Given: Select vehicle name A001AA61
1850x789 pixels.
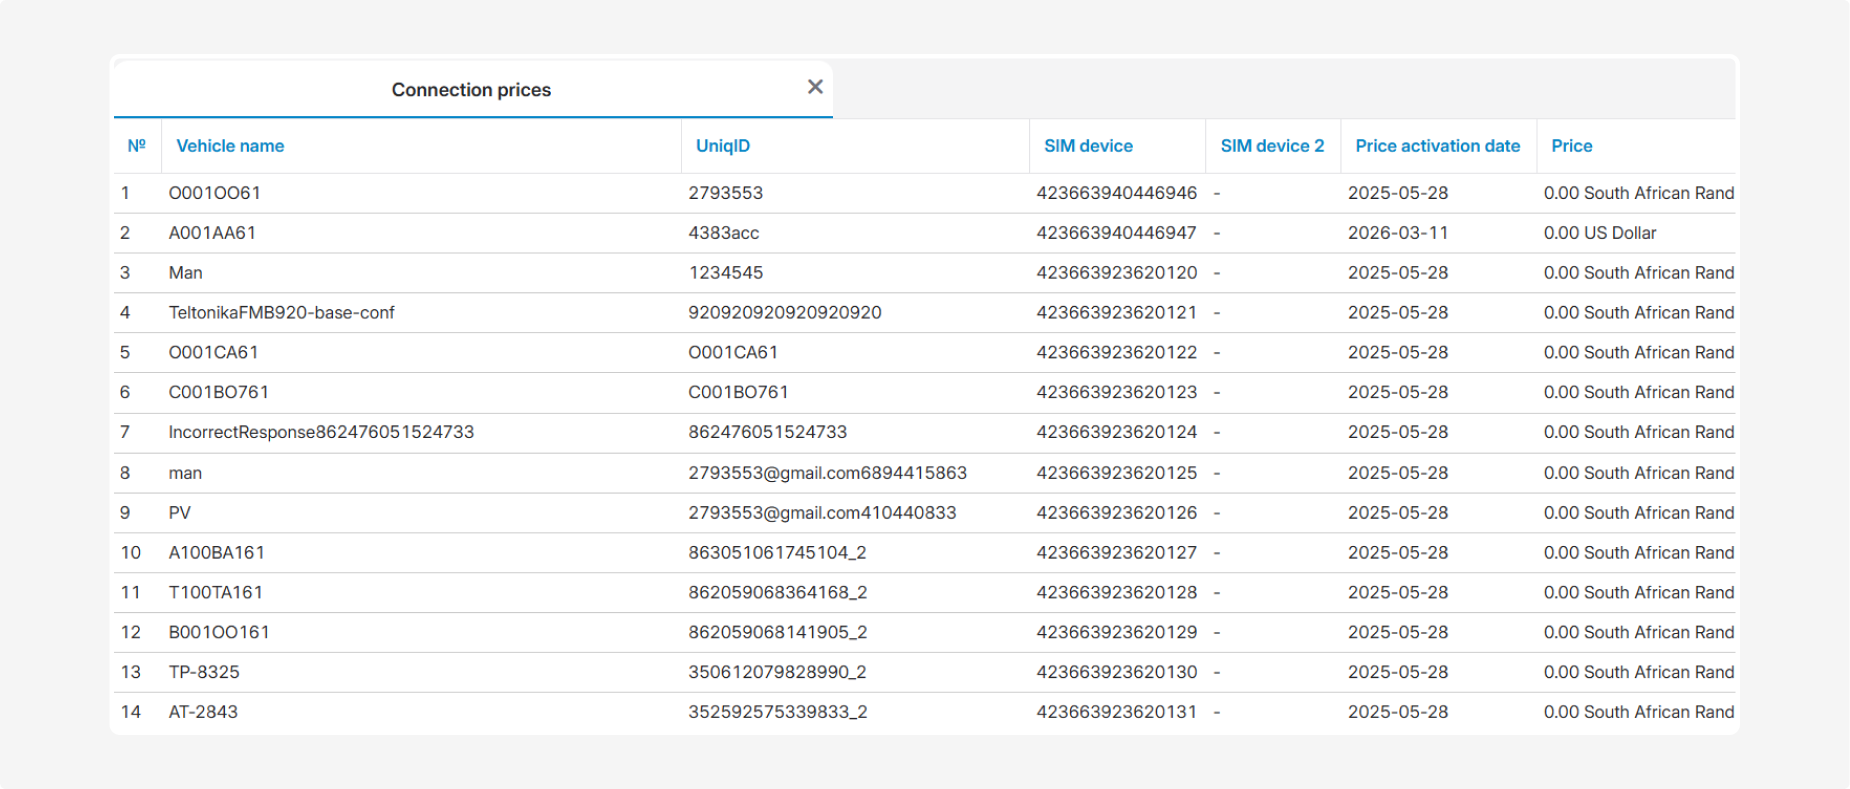Looking at the screenshot, I should (x=212, y=233).
